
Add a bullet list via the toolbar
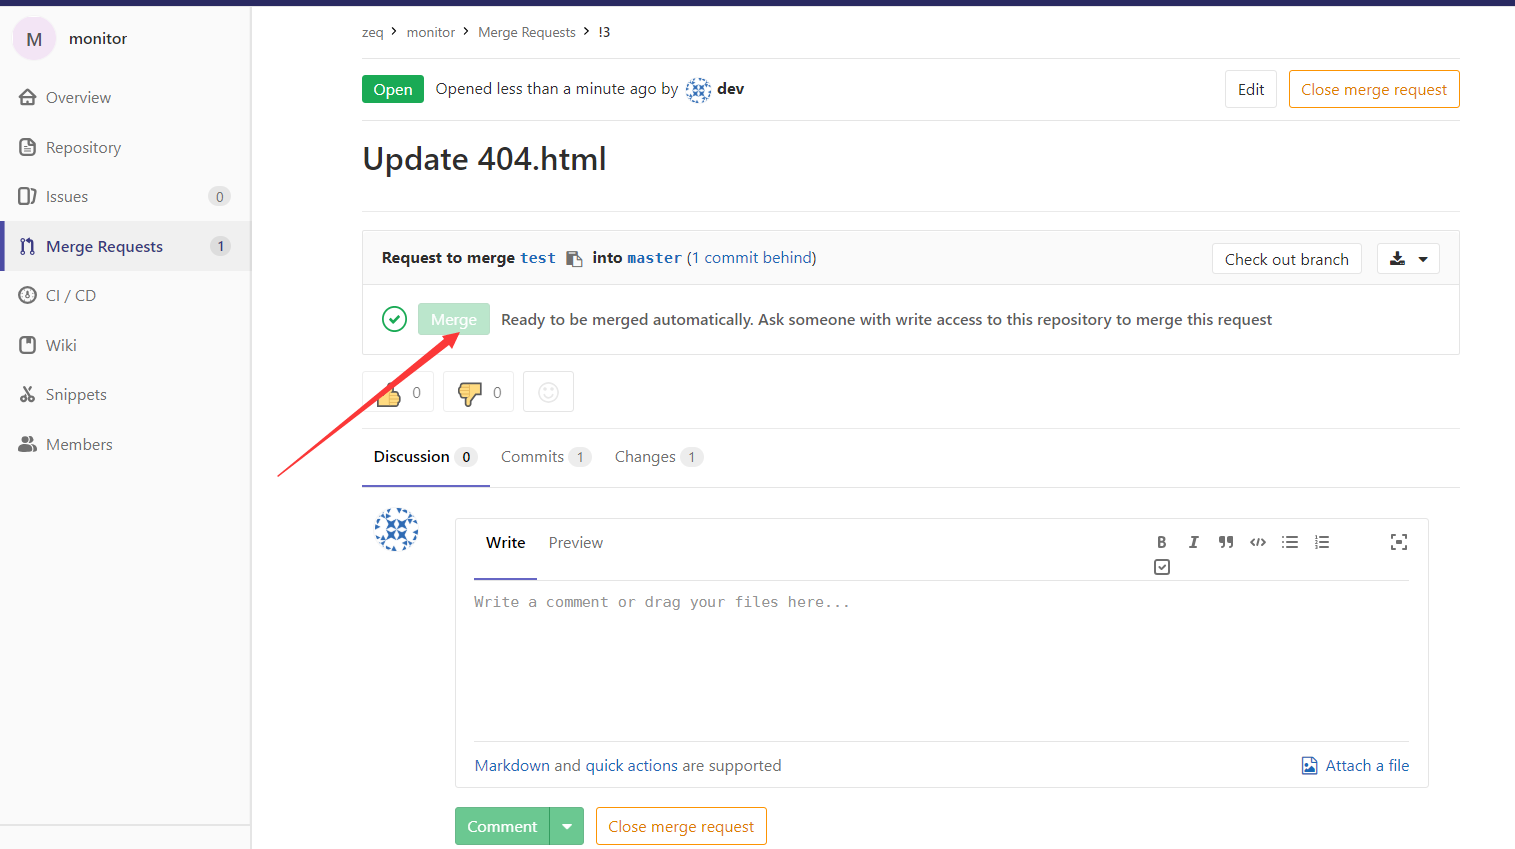click(1290, 542)
